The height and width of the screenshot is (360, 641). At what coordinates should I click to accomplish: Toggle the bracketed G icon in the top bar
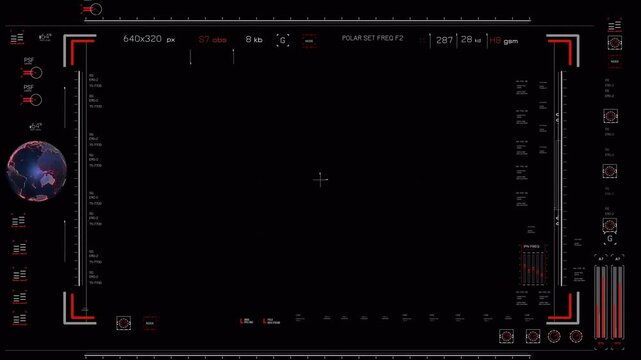pyautogui.click(x=282, y=40)
